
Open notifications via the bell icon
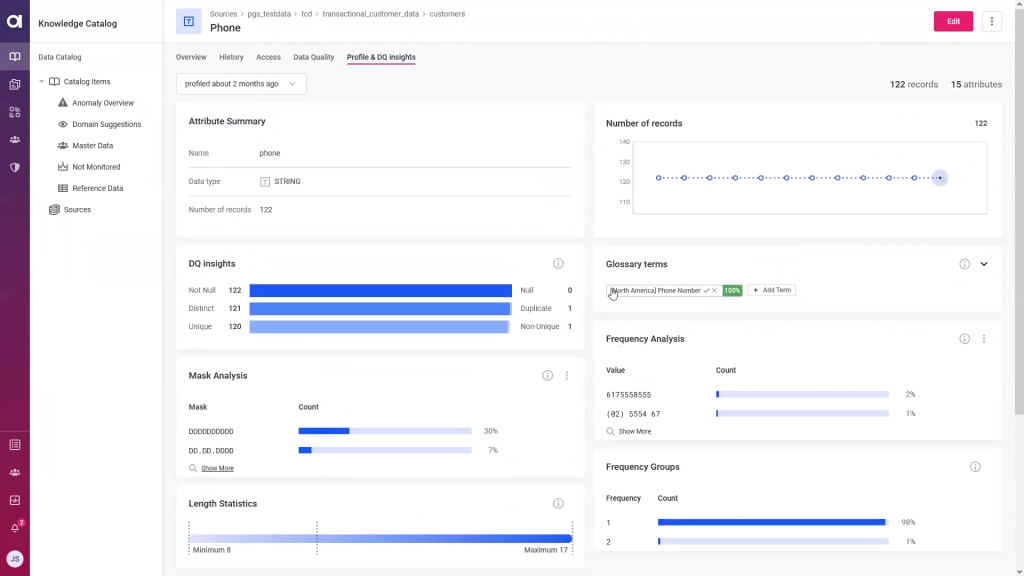click(x=14, y=525)
